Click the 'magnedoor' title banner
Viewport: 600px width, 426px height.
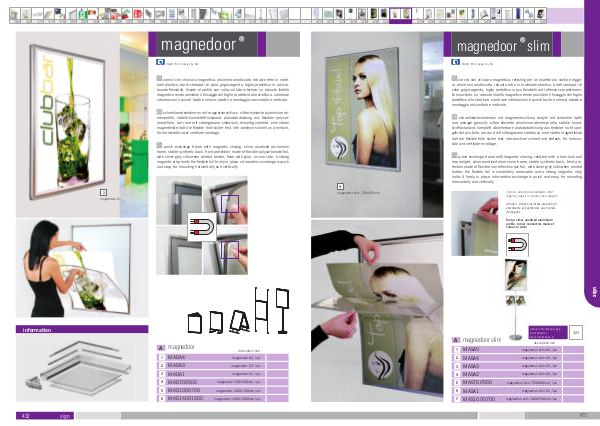(x=207, y=44)
